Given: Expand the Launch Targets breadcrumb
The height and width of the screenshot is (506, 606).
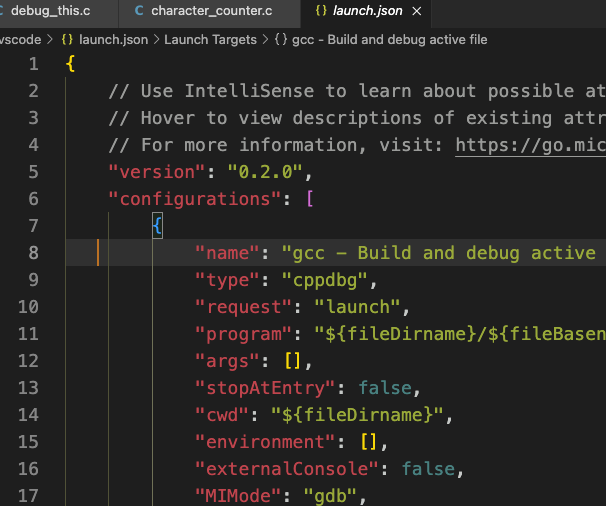Looking at the screenshot, I should pyautogui.click(x=210, y=39).
